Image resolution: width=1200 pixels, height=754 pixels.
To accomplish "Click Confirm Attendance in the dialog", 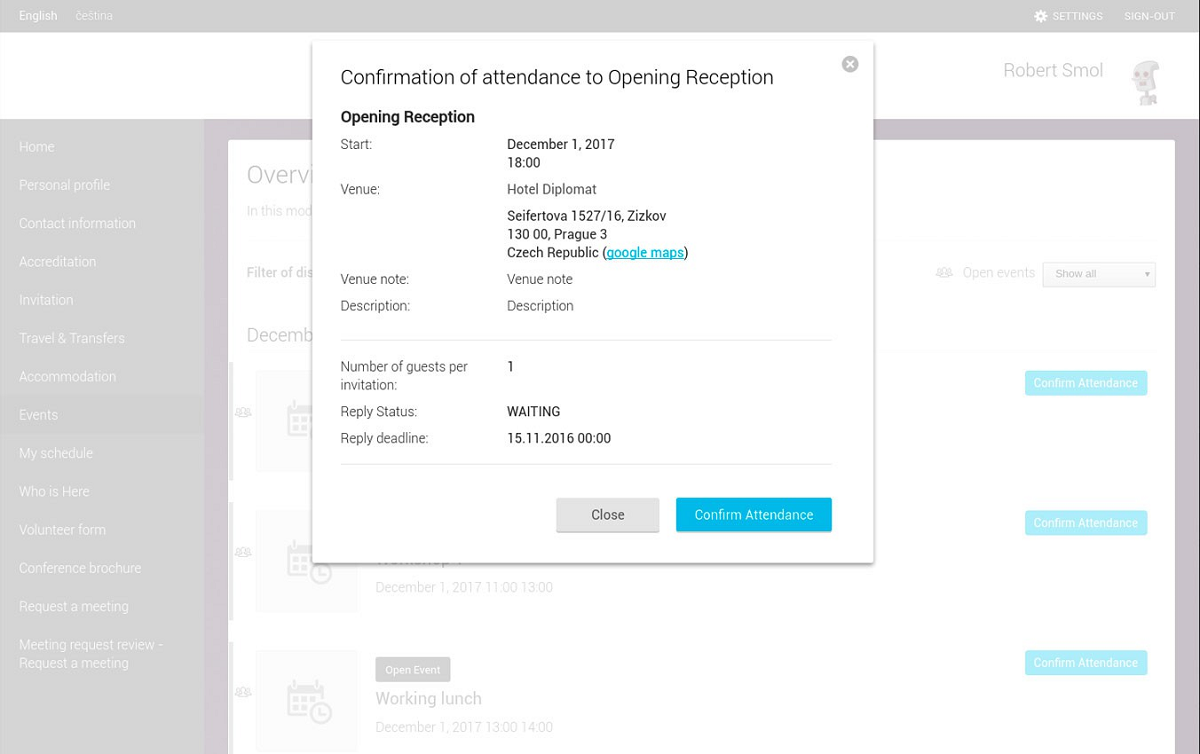I will (754, 515).
